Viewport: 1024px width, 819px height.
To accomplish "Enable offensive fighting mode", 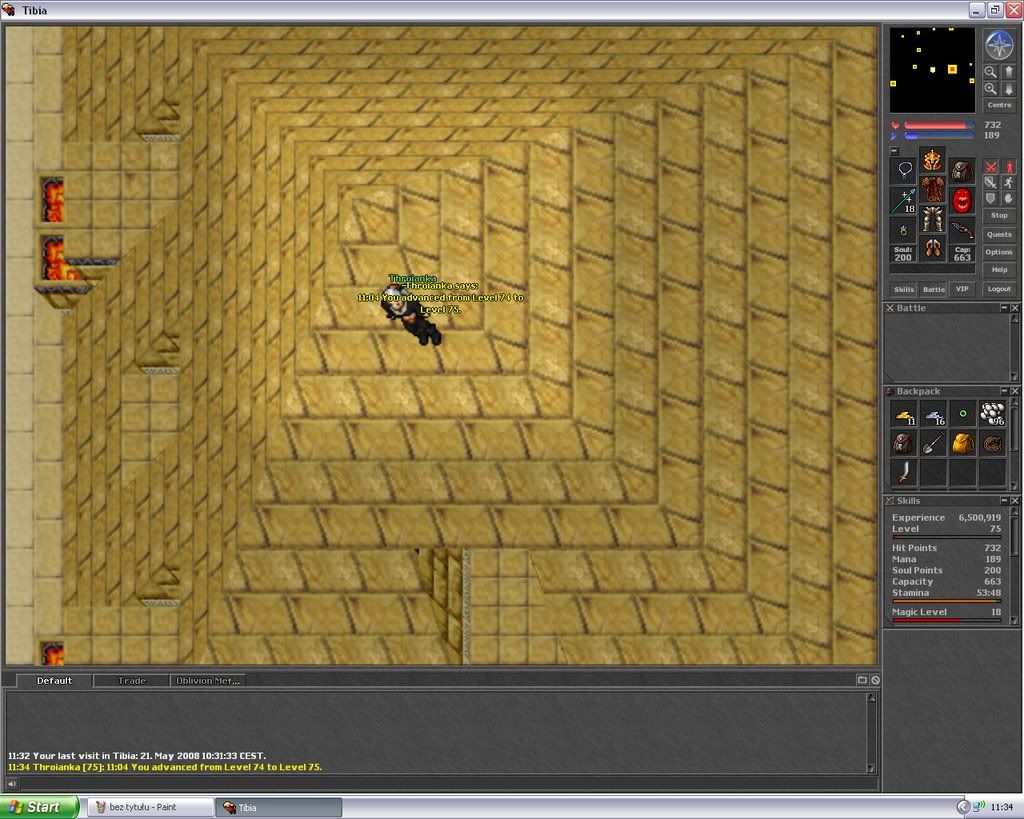I will [x=991, y=167].
